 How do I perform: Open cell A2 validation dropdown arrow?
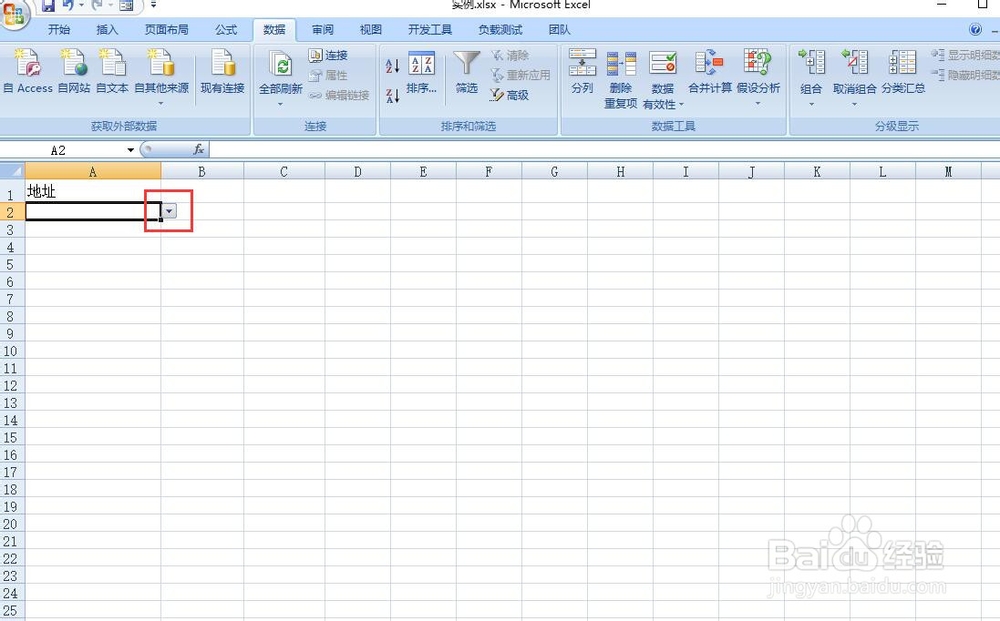tap(169, 211)
